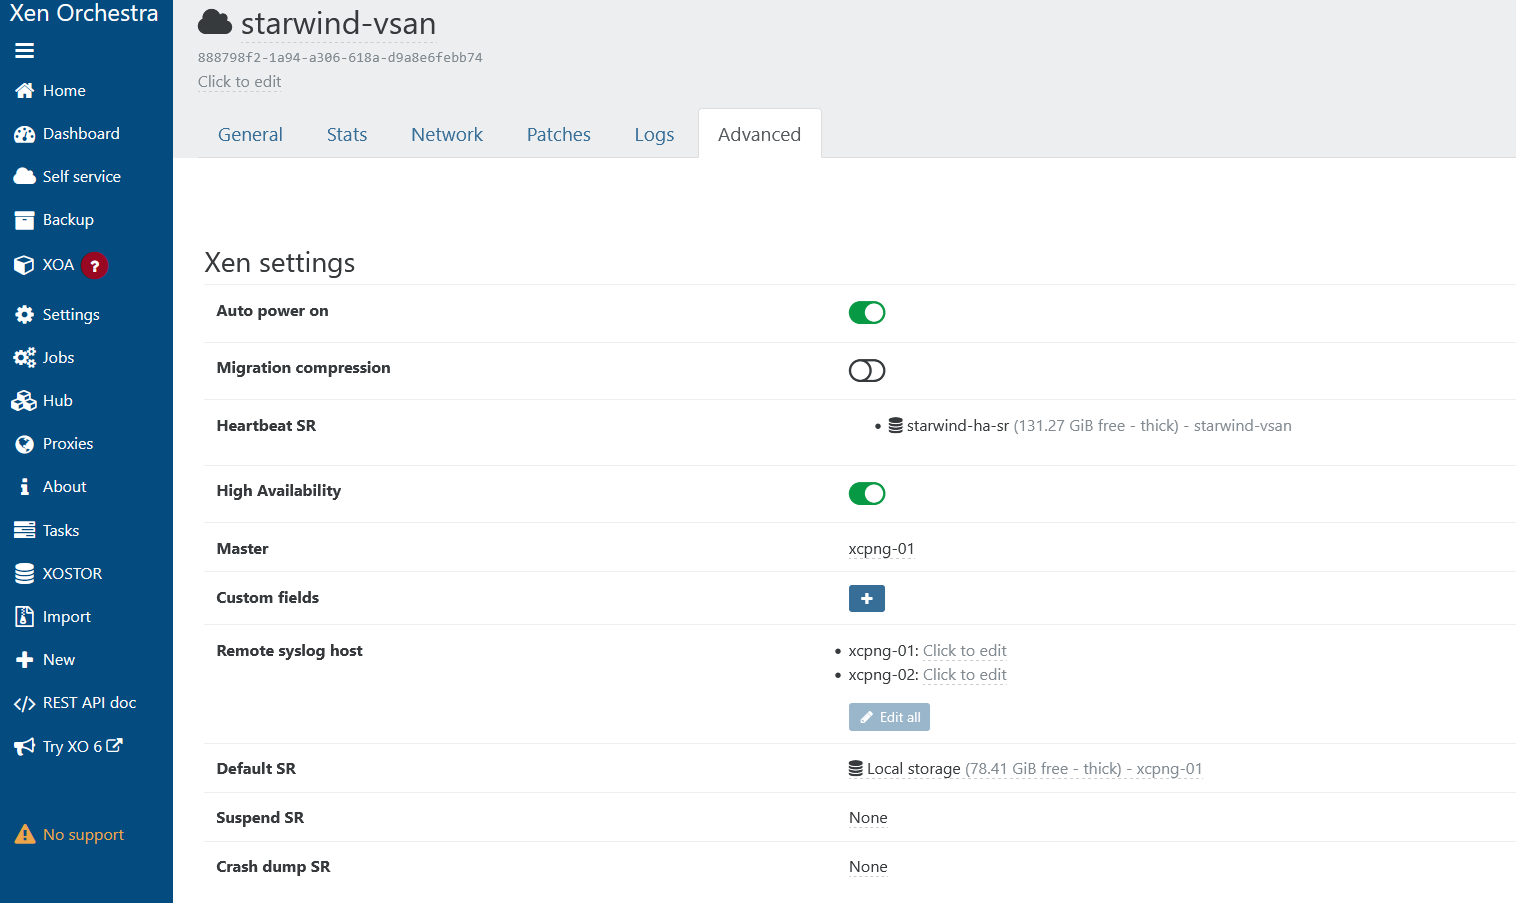This screenshot has height=903, width=1516.
Task: Click the No support status text
Action: click(x=83, y=835)
